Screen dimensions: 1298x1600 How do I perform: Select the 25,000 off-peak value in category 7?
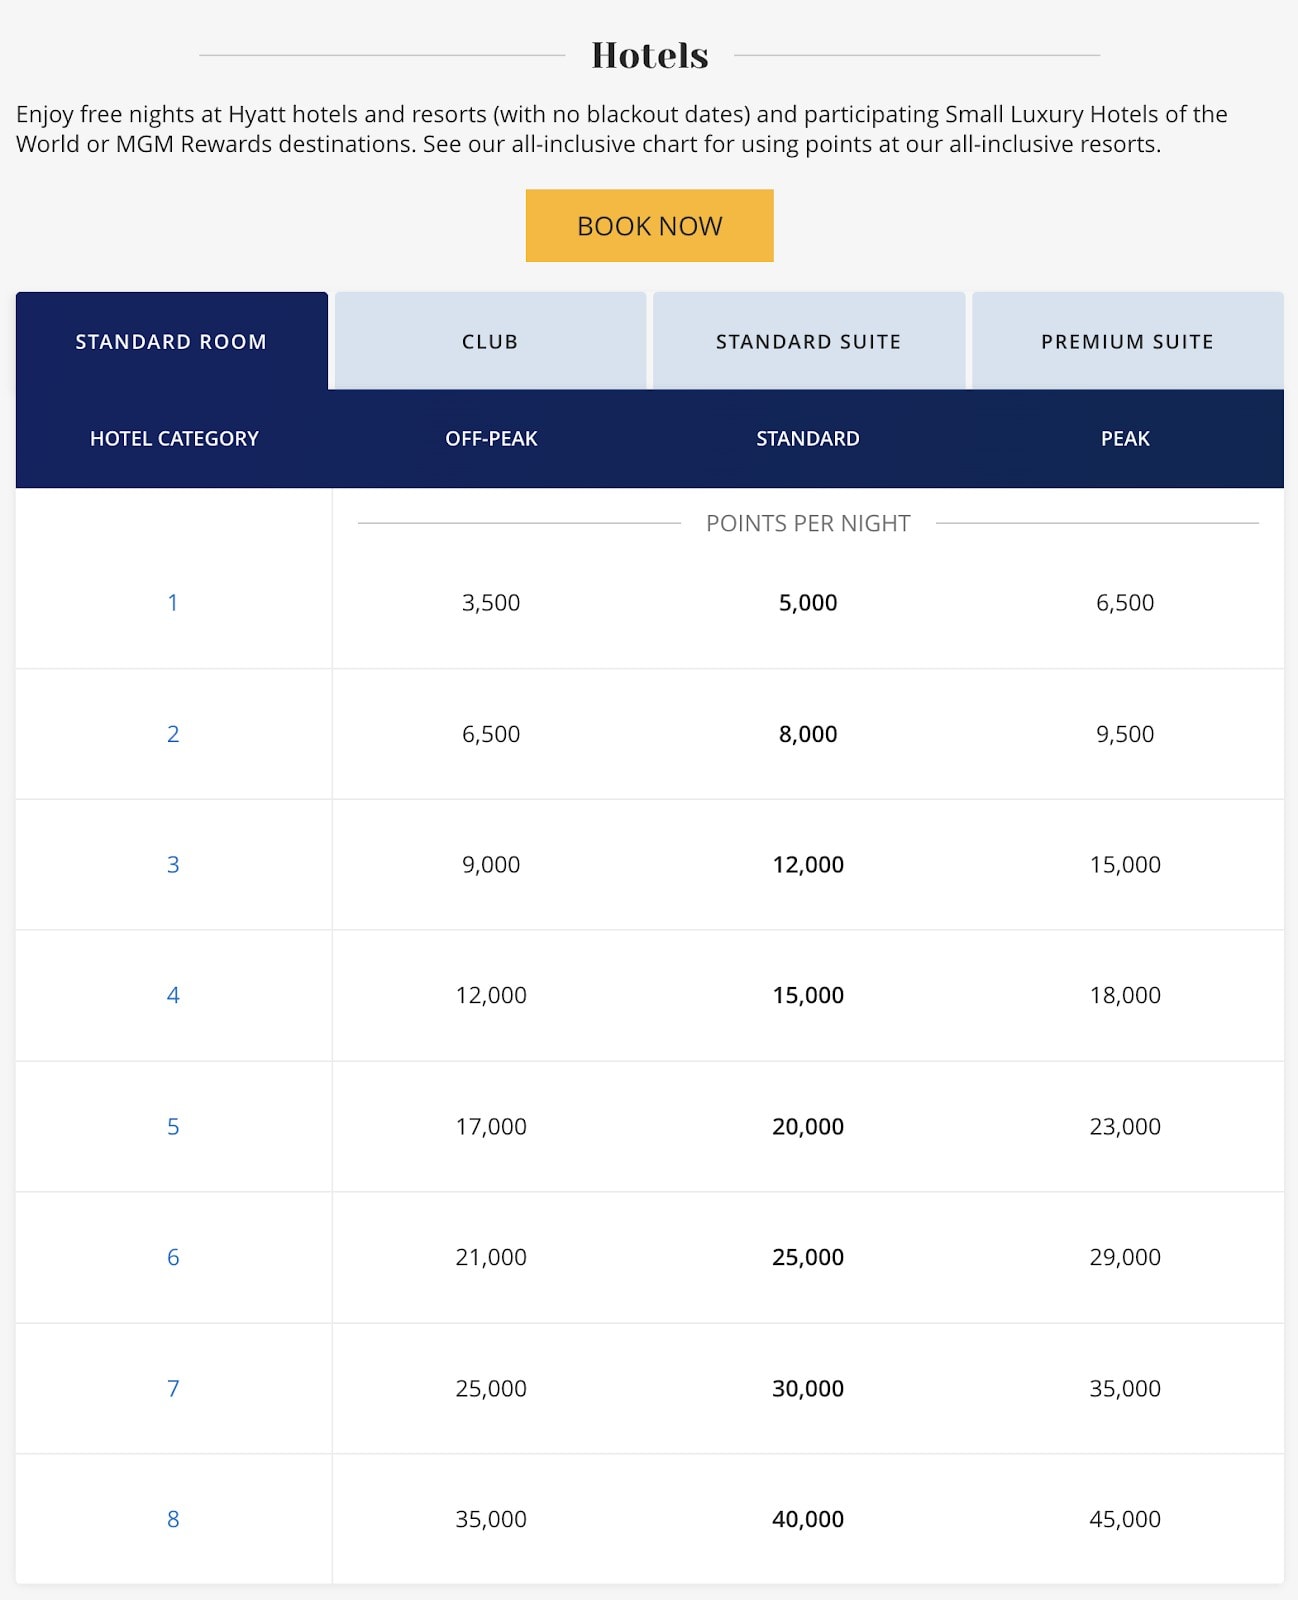[x=491, y=1389]
